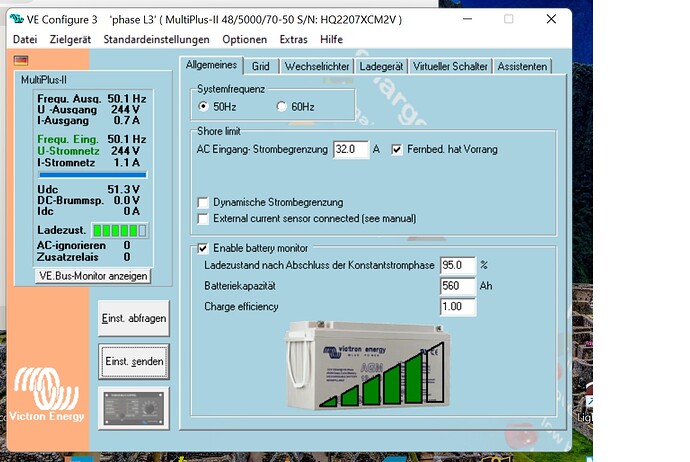Click the Einst. abfragen button
The width and height of the screenshot is (690, 462).
click(x=134, y=318)
